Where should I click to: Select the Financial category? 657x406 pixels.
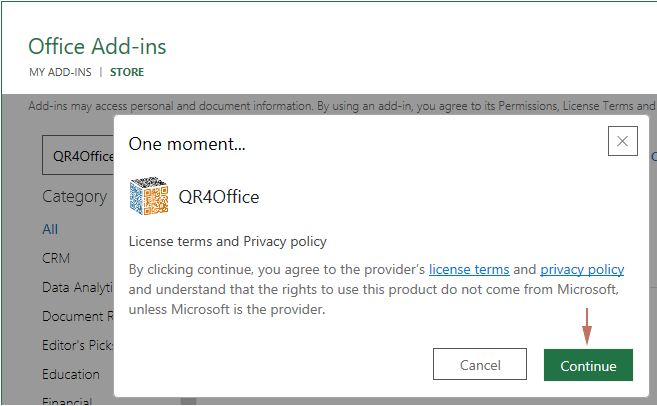point(68,401)
